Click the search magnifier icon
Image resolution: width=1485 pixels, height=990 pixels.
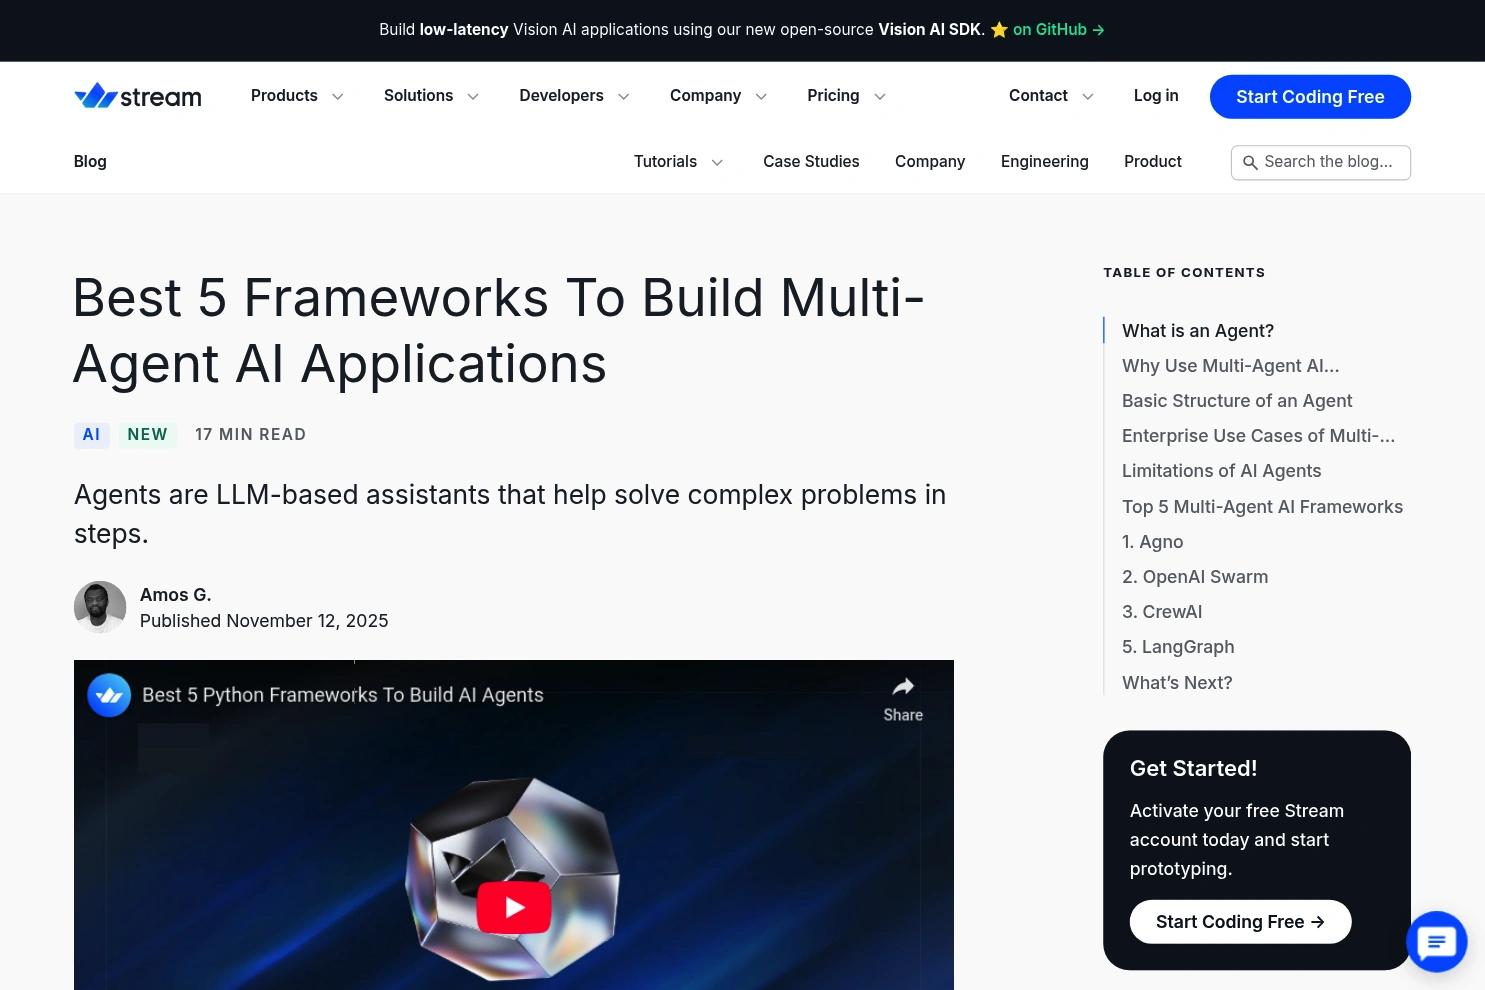click(1250, 162)
